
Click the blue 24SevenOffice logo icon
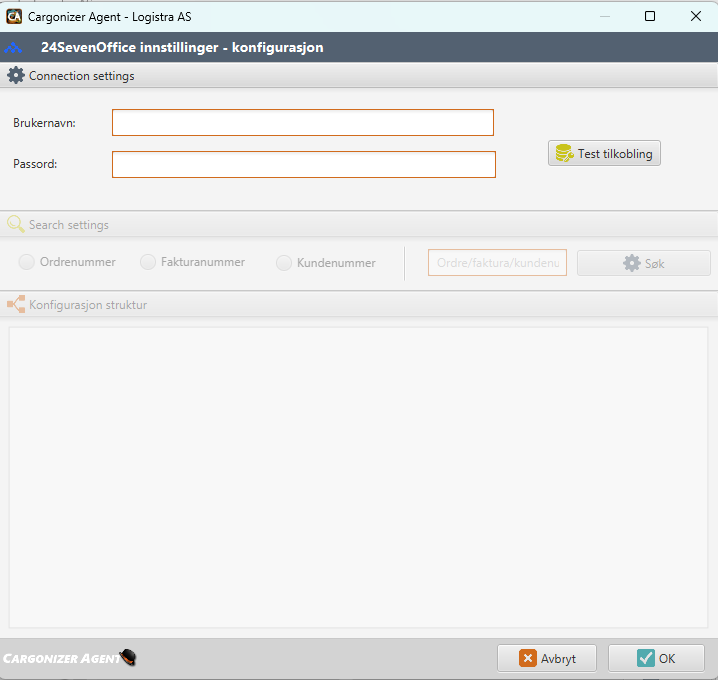tap(13, 48)
